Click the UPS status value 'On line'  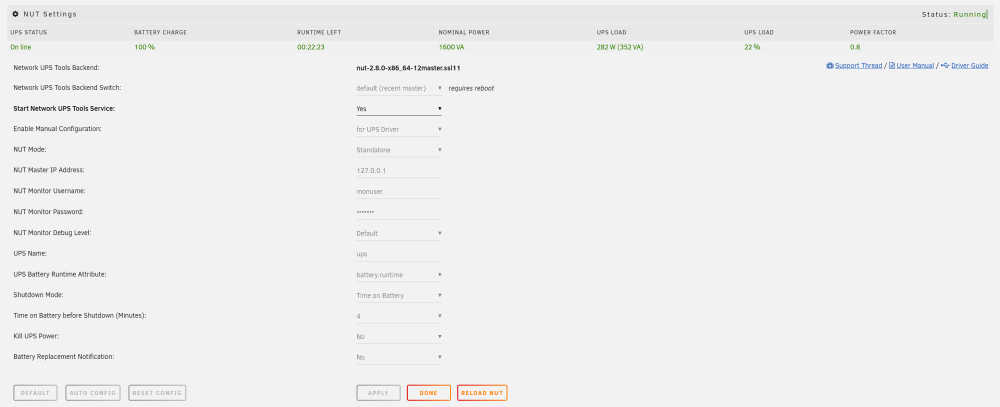20,47
